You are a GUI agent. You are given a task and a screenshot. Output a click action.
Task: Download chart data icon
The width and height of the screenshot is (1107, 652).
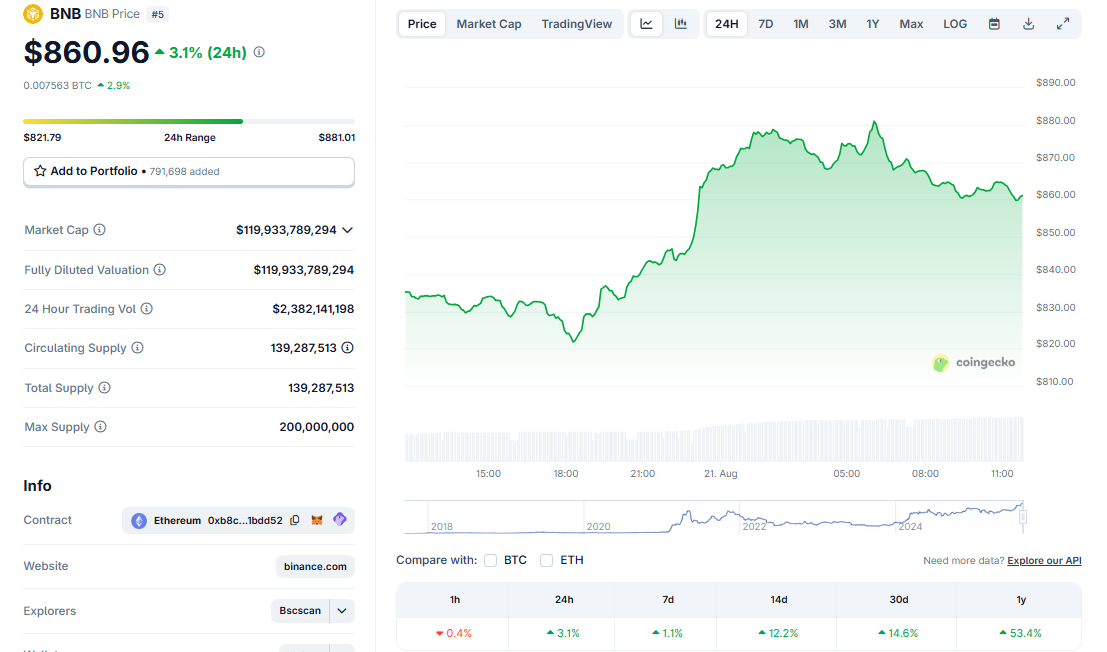1029,24
